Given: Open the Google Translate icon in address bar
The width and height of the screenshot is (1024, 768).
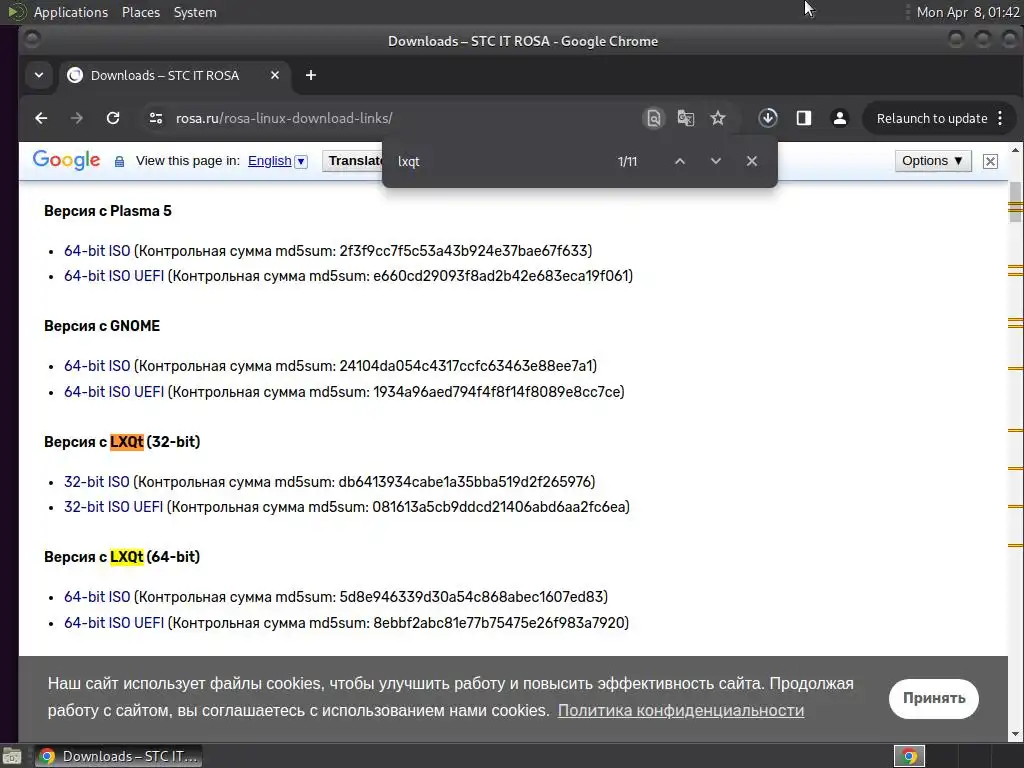Looking at the screenshot, I should click(686, 118).
